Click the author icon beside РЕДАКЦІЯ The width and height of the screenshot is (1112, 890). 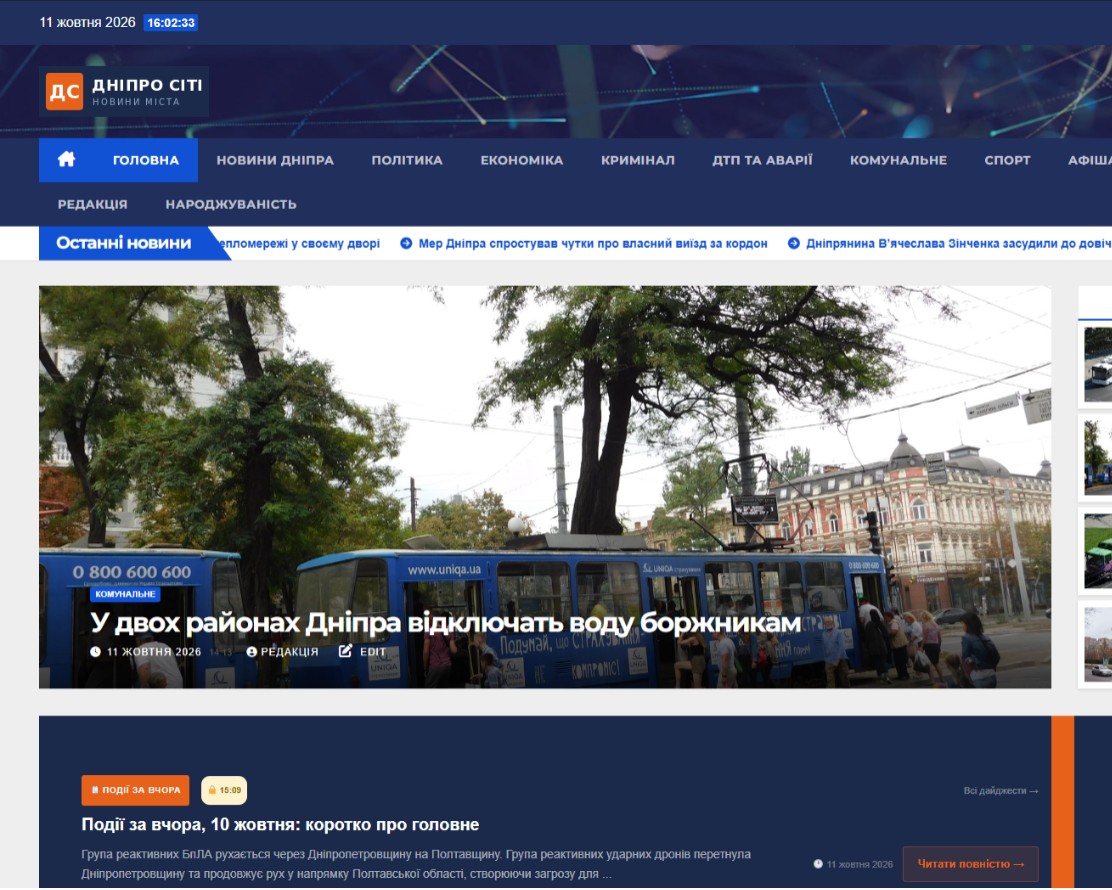point(251,651)
